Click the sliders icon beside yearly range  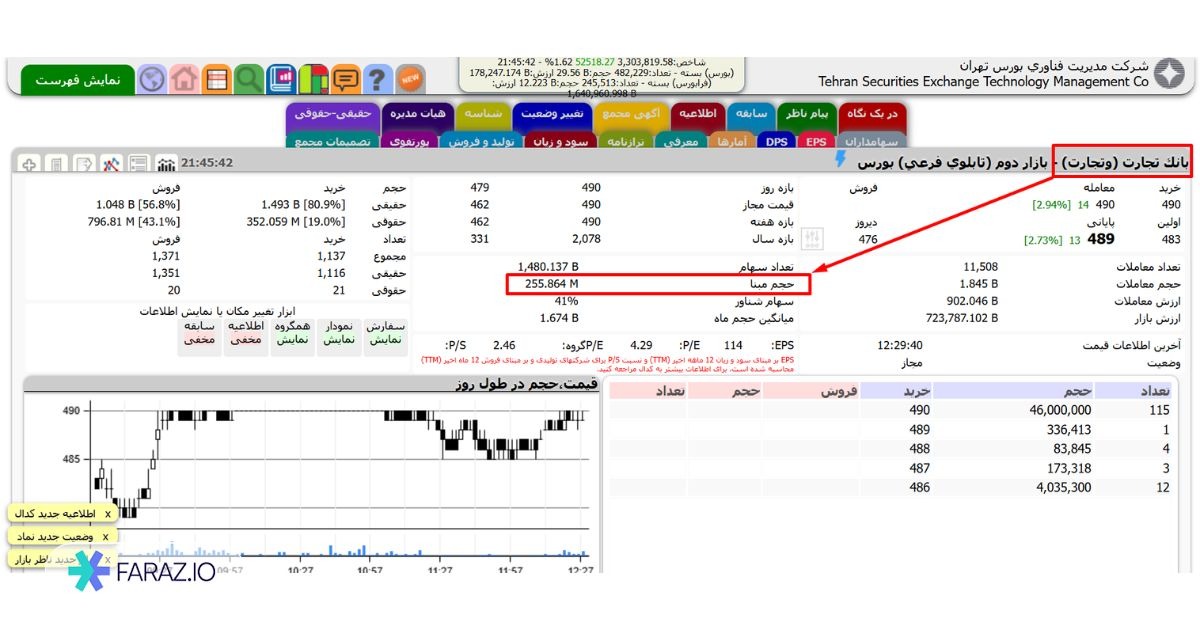pyautogui.click(x=812, y=238)
